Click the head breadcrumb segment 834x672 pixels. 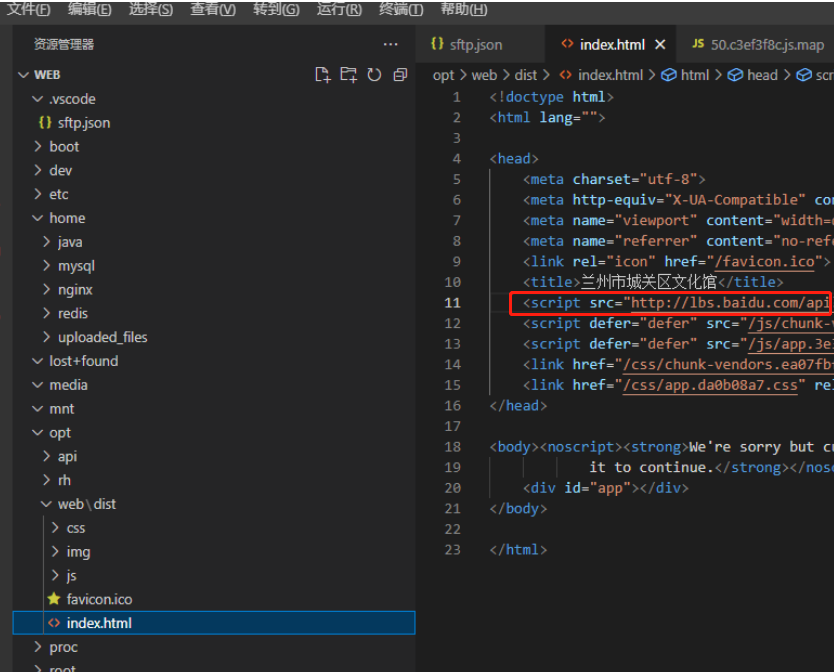[x=762, y=75]
